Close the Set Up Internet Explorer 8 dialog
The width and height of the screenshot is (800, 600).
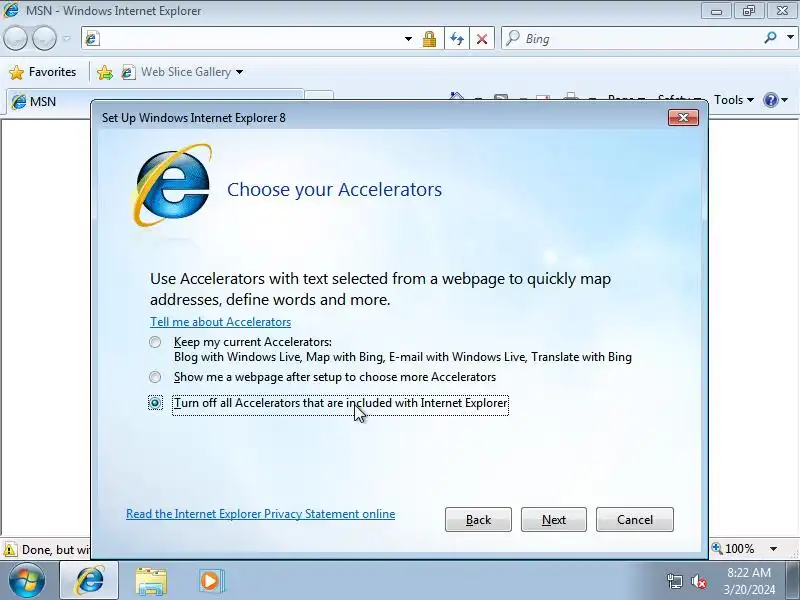[683, 118]
